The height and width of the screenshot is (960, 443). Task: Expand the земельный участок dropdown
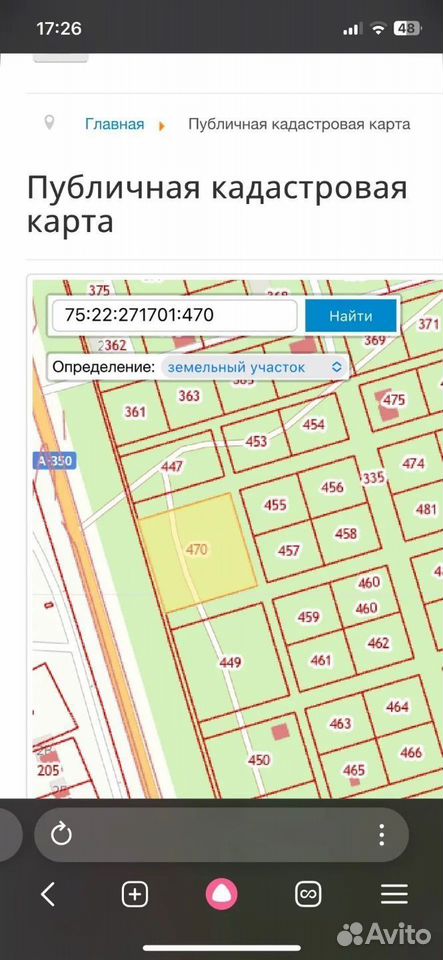[254, 367]
